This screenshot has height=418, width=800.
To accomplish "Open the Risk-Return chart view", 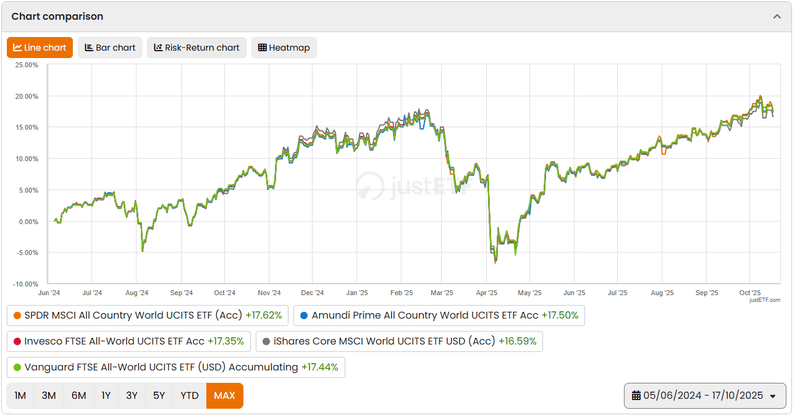I will pos(197,47).
